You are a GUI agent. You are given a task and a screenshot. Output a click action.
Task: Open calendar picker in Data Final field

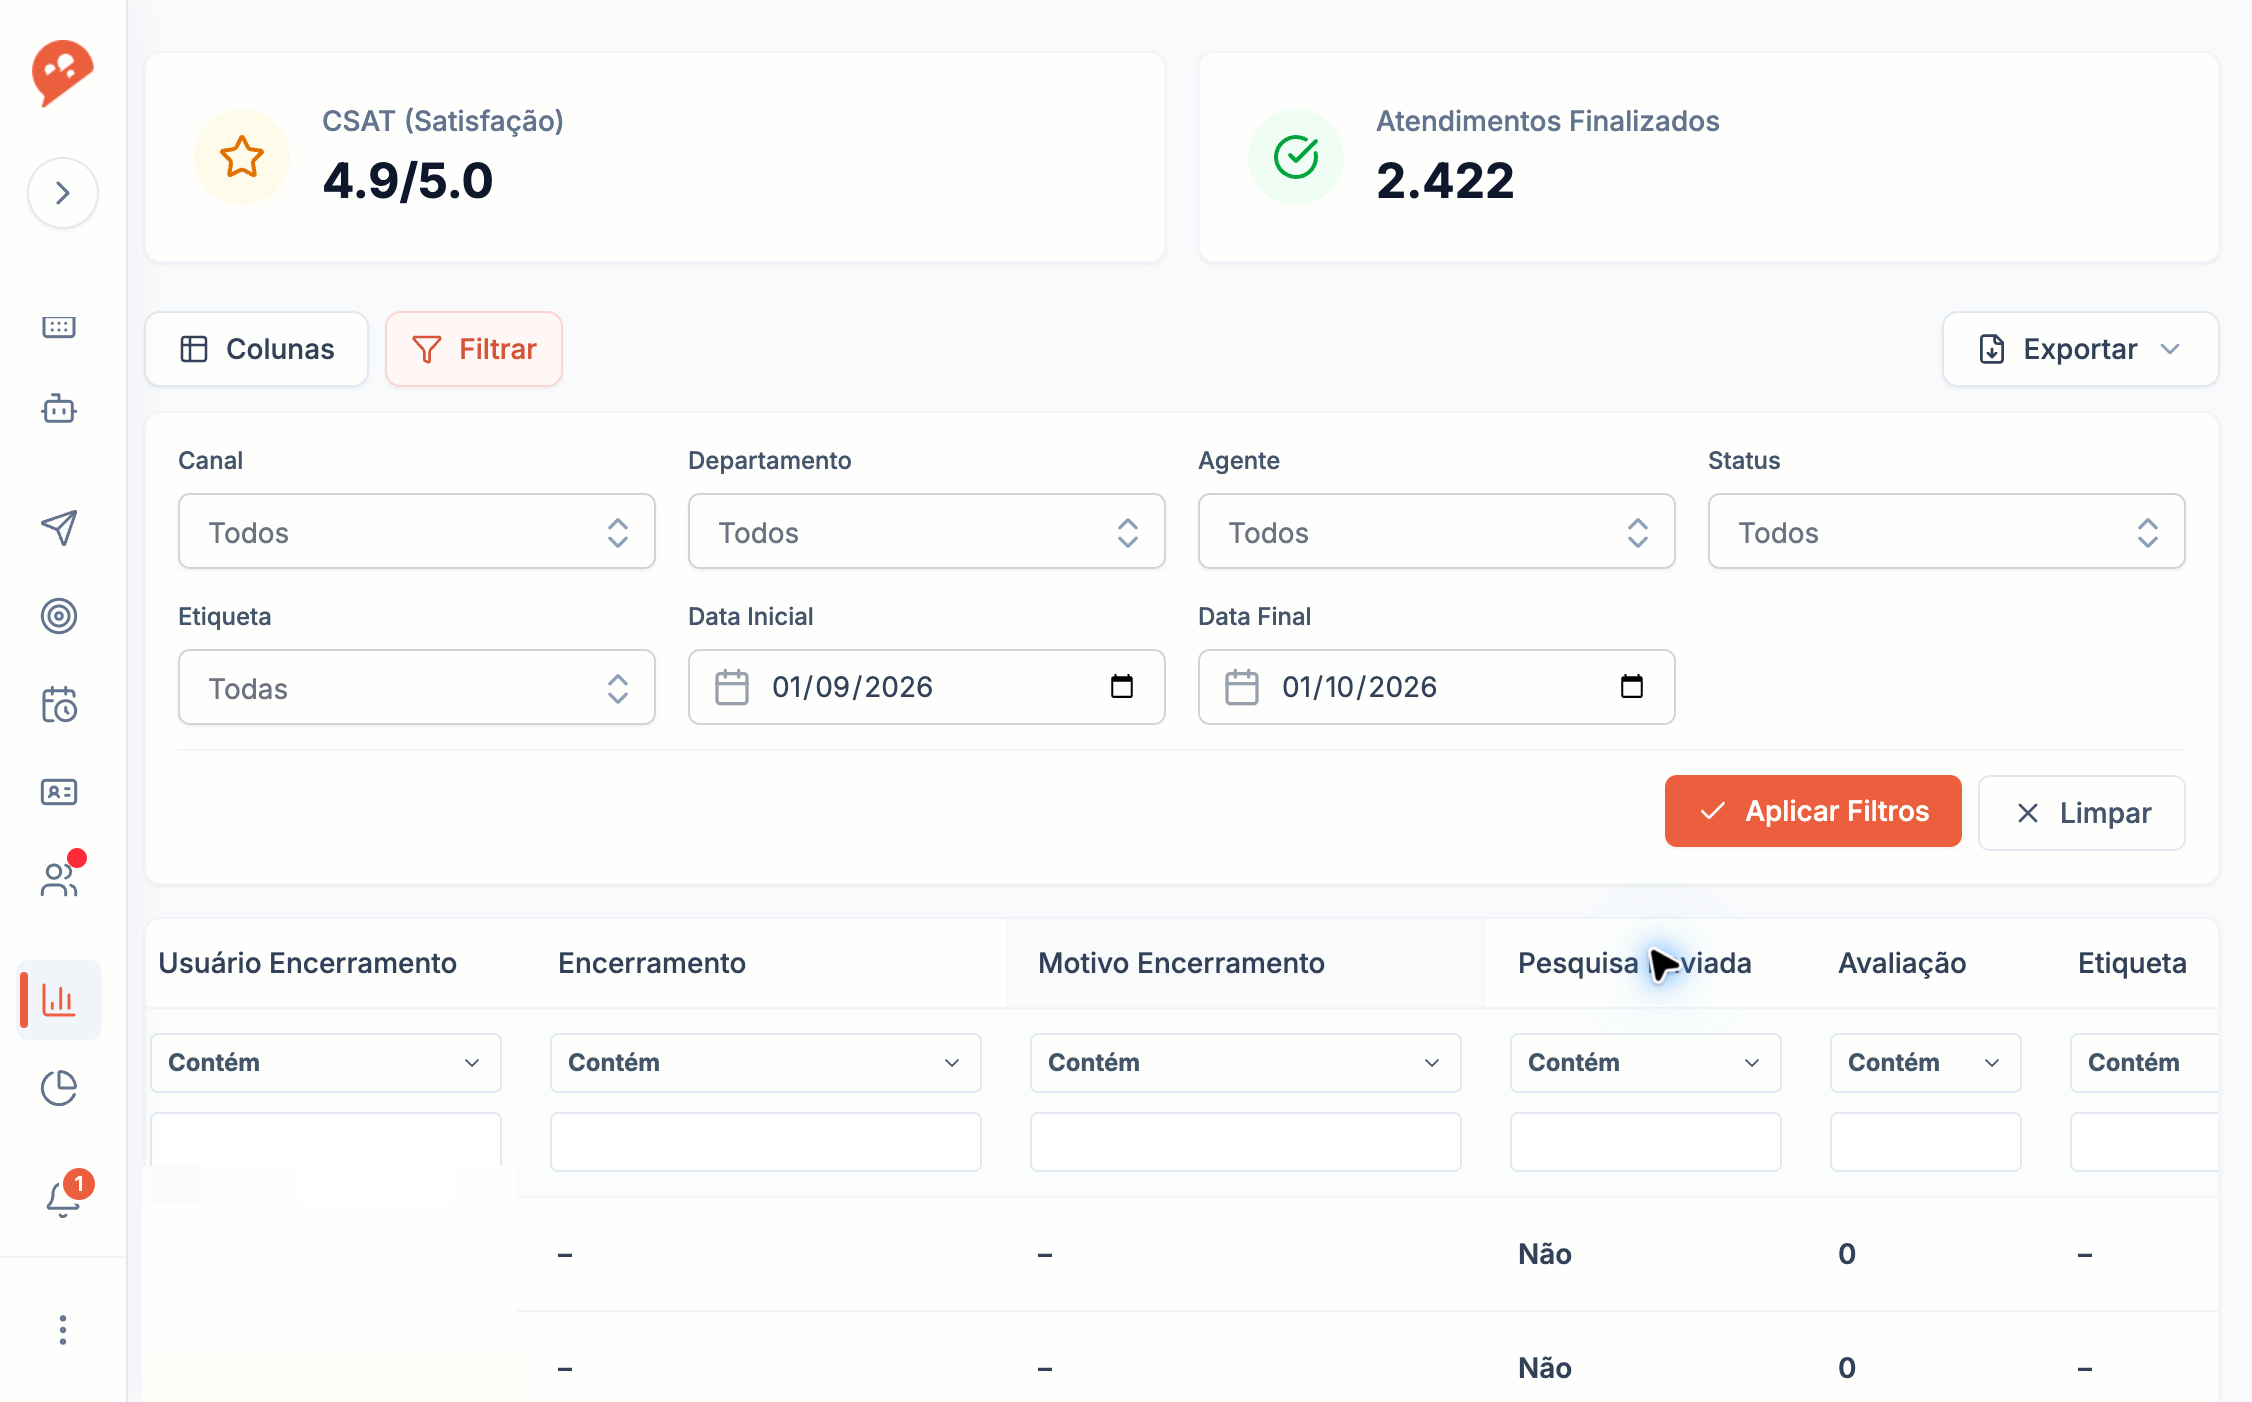(x=1632, y=686)
